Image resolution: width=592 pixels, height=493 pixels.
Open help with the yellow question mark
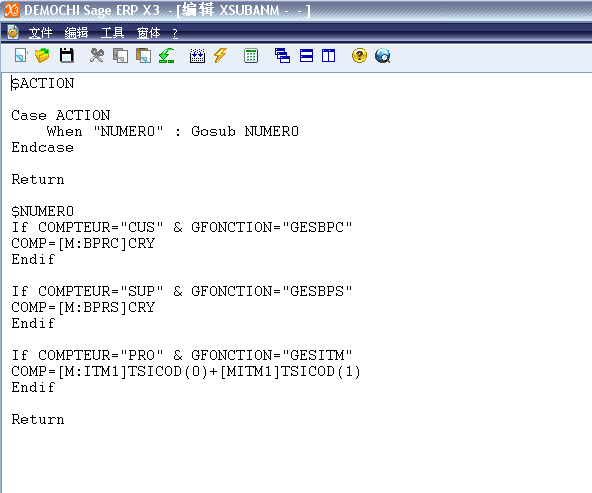[359, 56]
